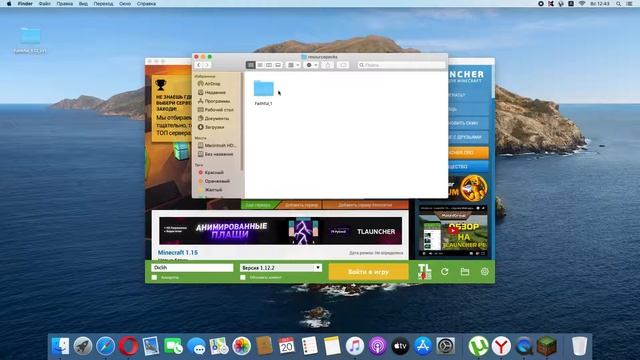Click the orange Launcher Pro button
Image resolution: width=640 pixels, height=360 pixels.
pyautogui.click(x=468, y=153)
